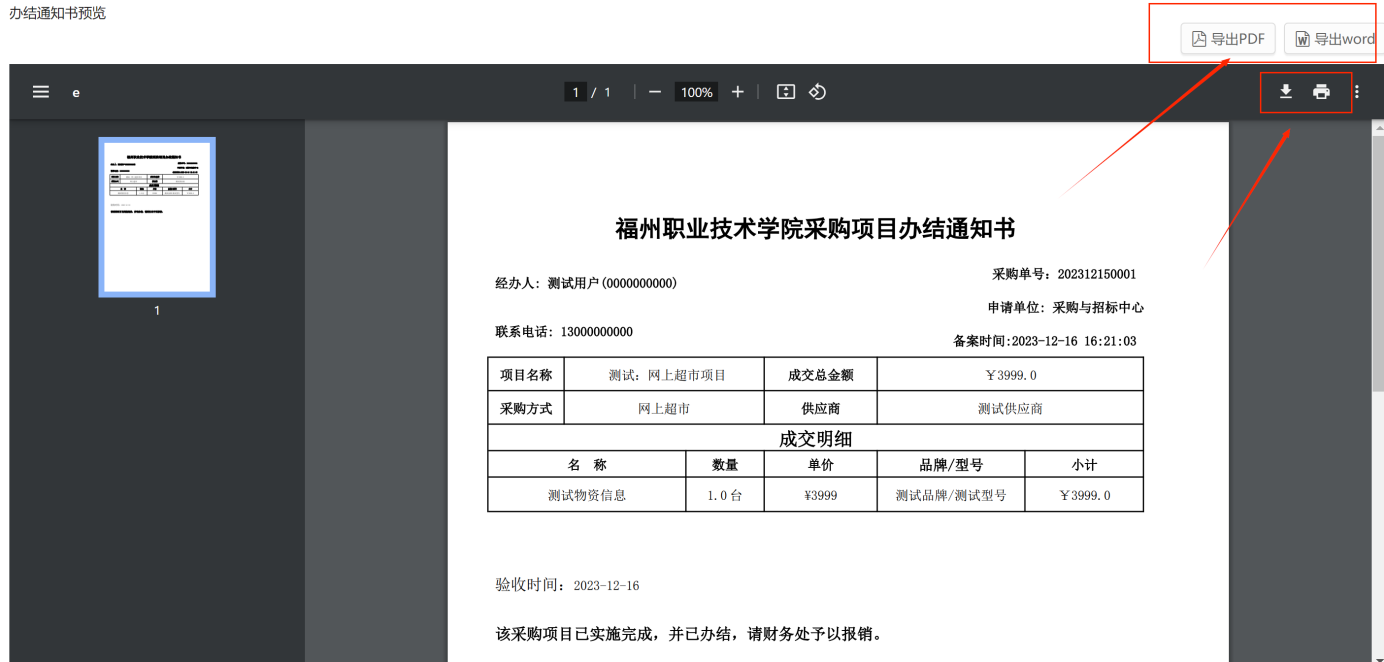
Task: Click the 测试：网上超市项目 project name cell
Action: point(667,375)
